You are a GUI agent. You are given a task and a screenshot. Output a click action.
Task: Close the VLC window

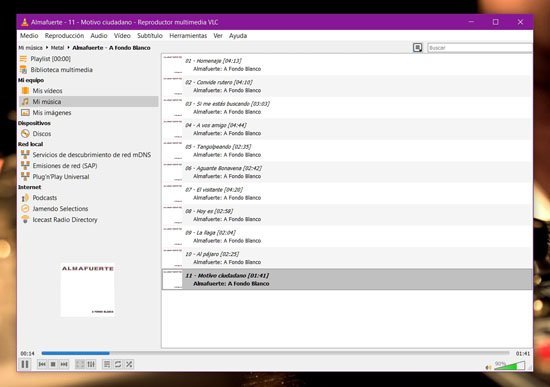pos(520,22)
